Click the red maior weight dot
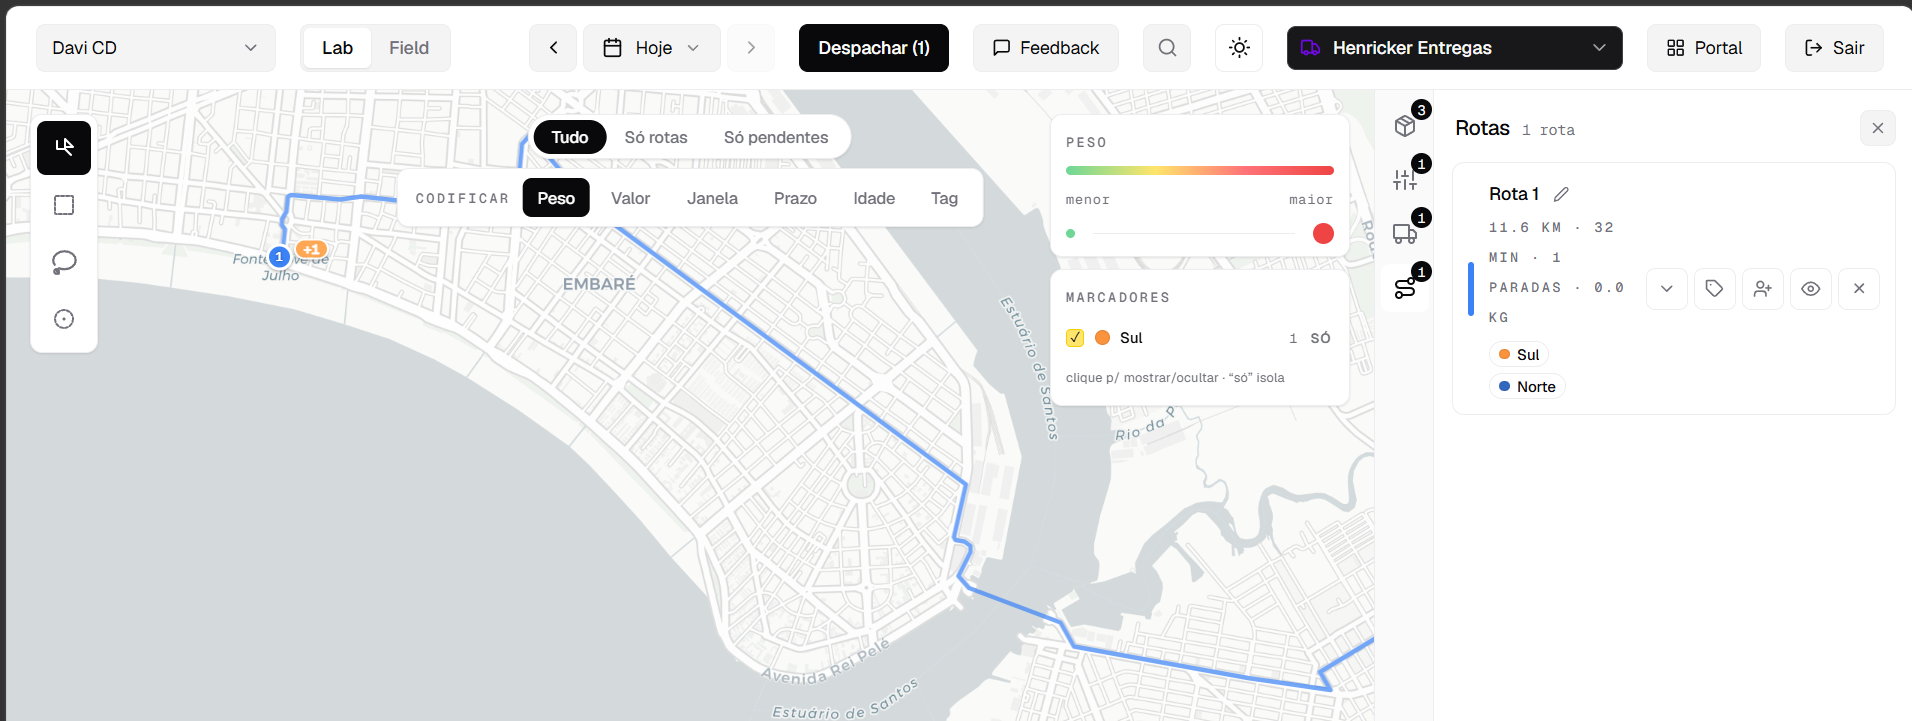Image resolution: width=1912 pixels, height=721 pixels. [x=1323, y=233]
